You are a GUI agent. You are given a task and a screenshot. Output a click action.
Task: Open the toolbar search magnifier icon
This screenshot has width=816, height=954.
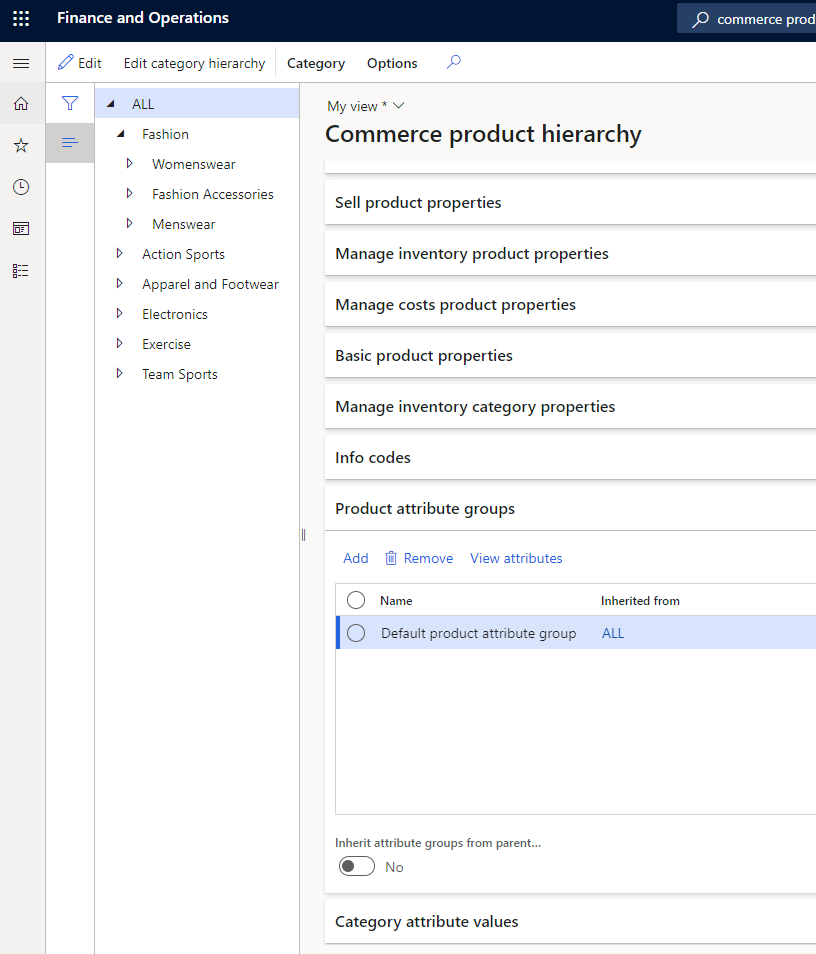tap(453, 62)
